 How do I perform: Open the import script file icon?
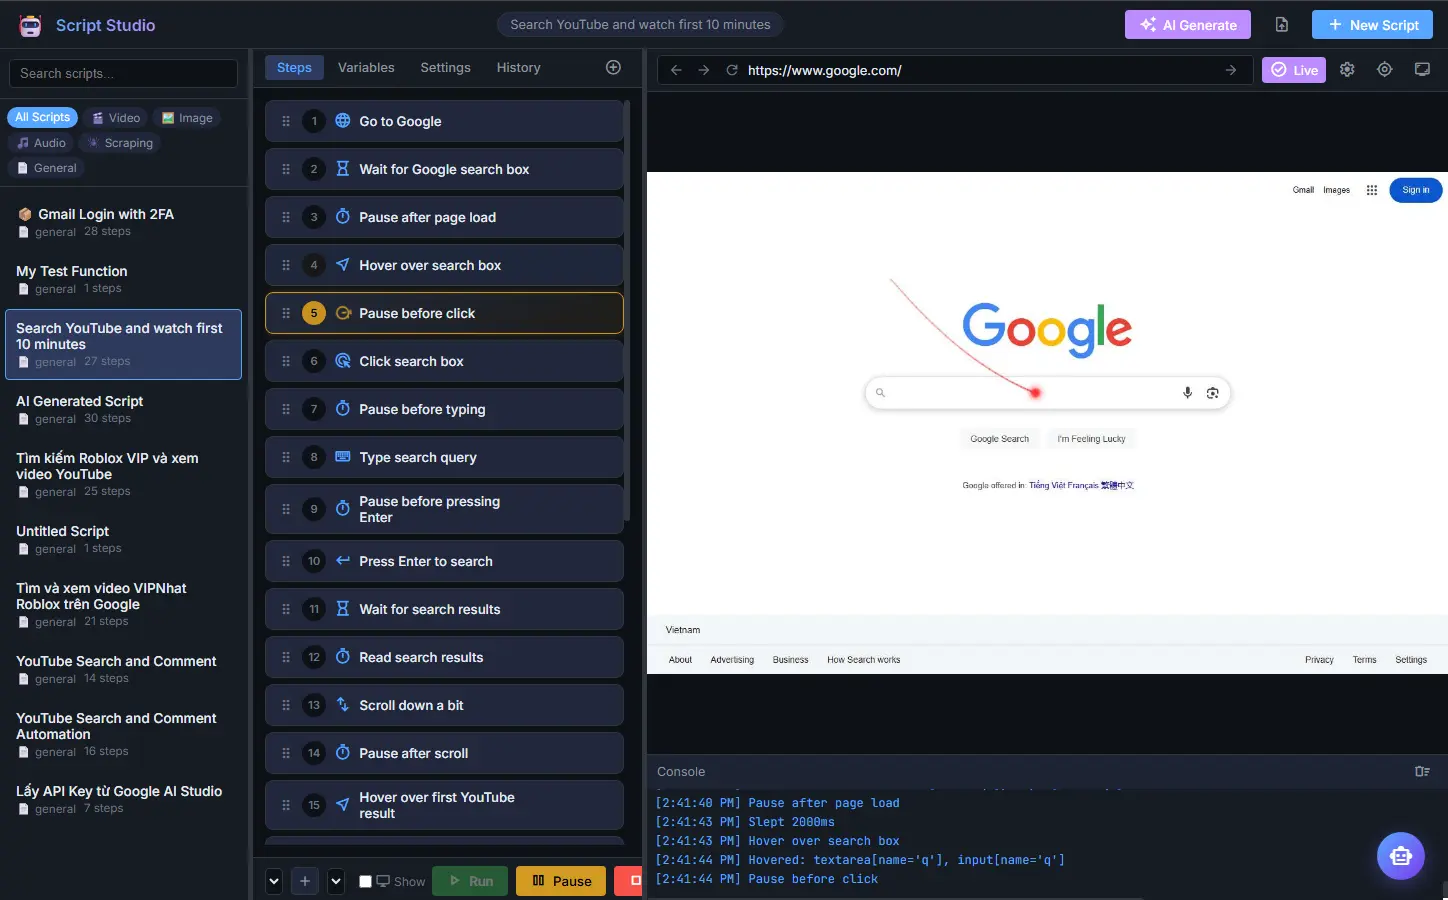coord(1282,25)
